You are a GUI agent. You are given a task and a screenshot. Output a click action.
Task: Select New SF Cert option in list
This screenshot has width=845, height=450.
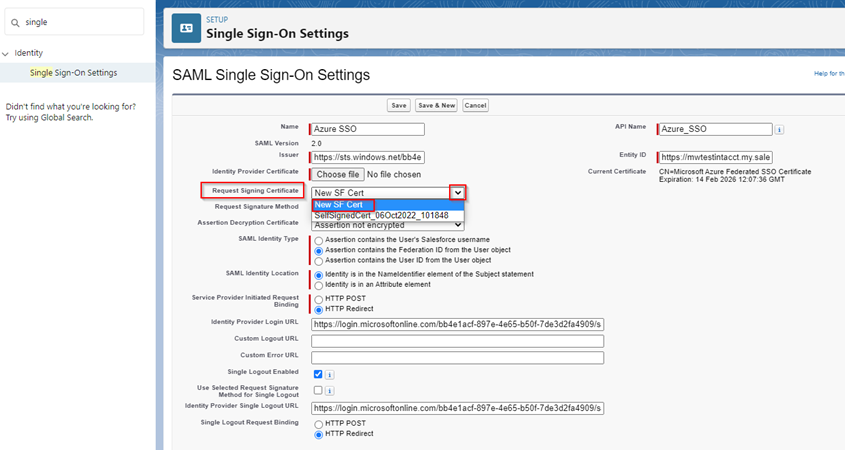pos(387,205)
